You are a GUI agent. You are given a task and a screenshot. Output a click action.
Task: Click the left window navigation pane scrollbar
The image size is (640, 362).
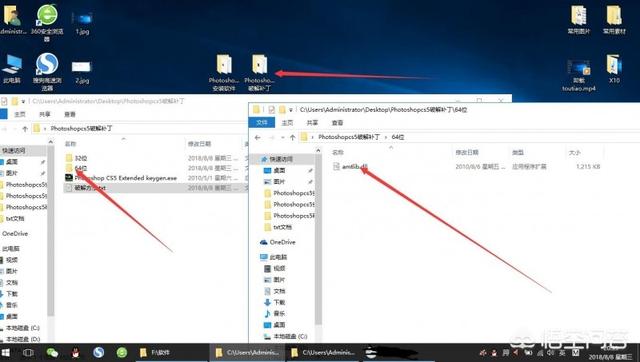click(51, 231)
